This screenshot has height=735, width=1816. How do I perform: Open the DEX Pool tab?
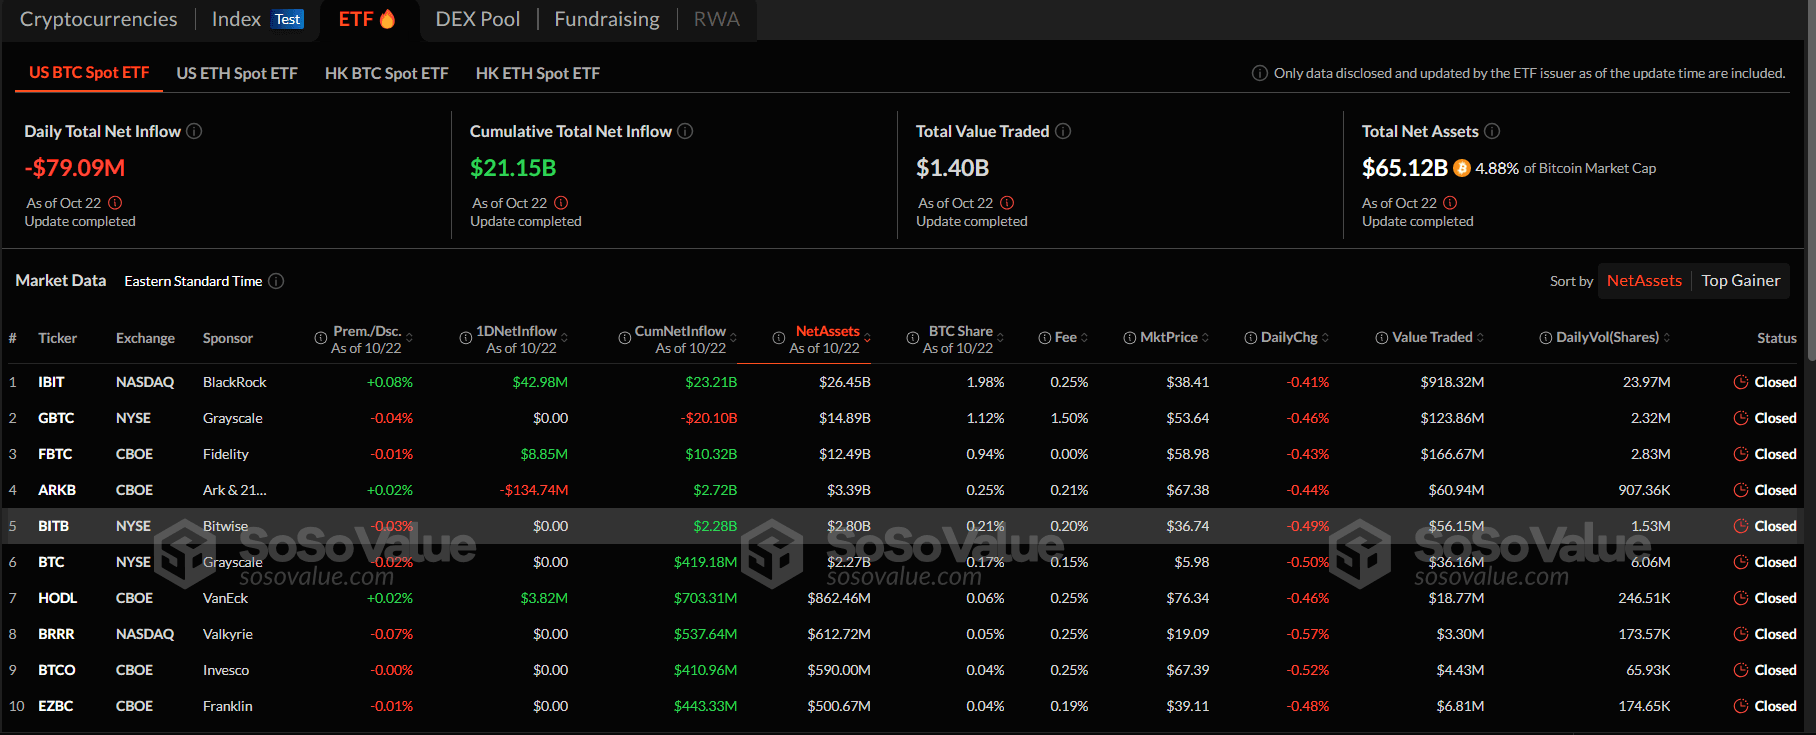(x=477, y=19)
